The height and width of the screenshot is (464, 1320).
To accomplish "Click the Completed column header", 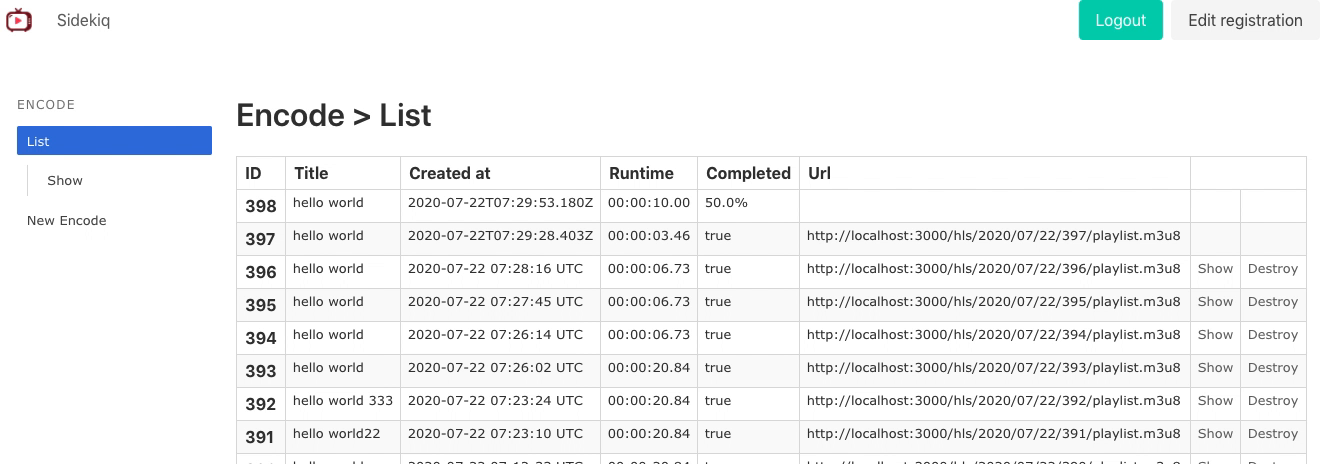I will tap(748, 173).
